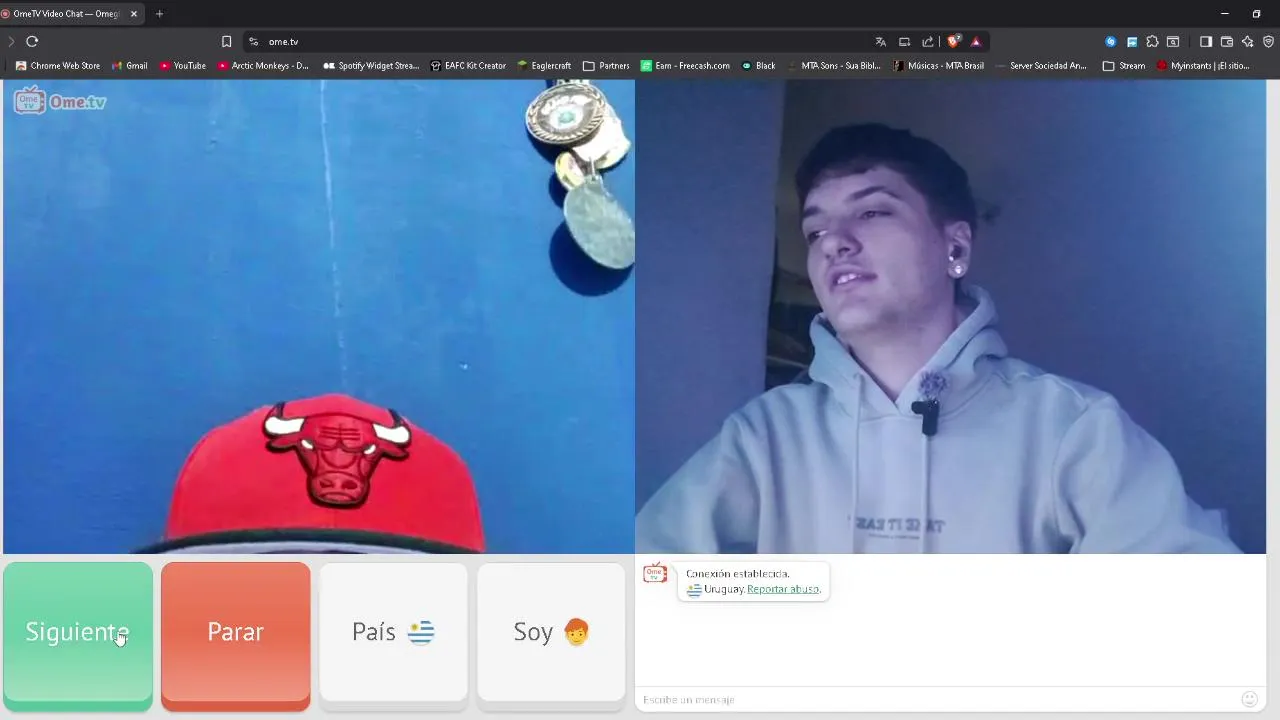Open a new tab with plus button

point(159,14)
